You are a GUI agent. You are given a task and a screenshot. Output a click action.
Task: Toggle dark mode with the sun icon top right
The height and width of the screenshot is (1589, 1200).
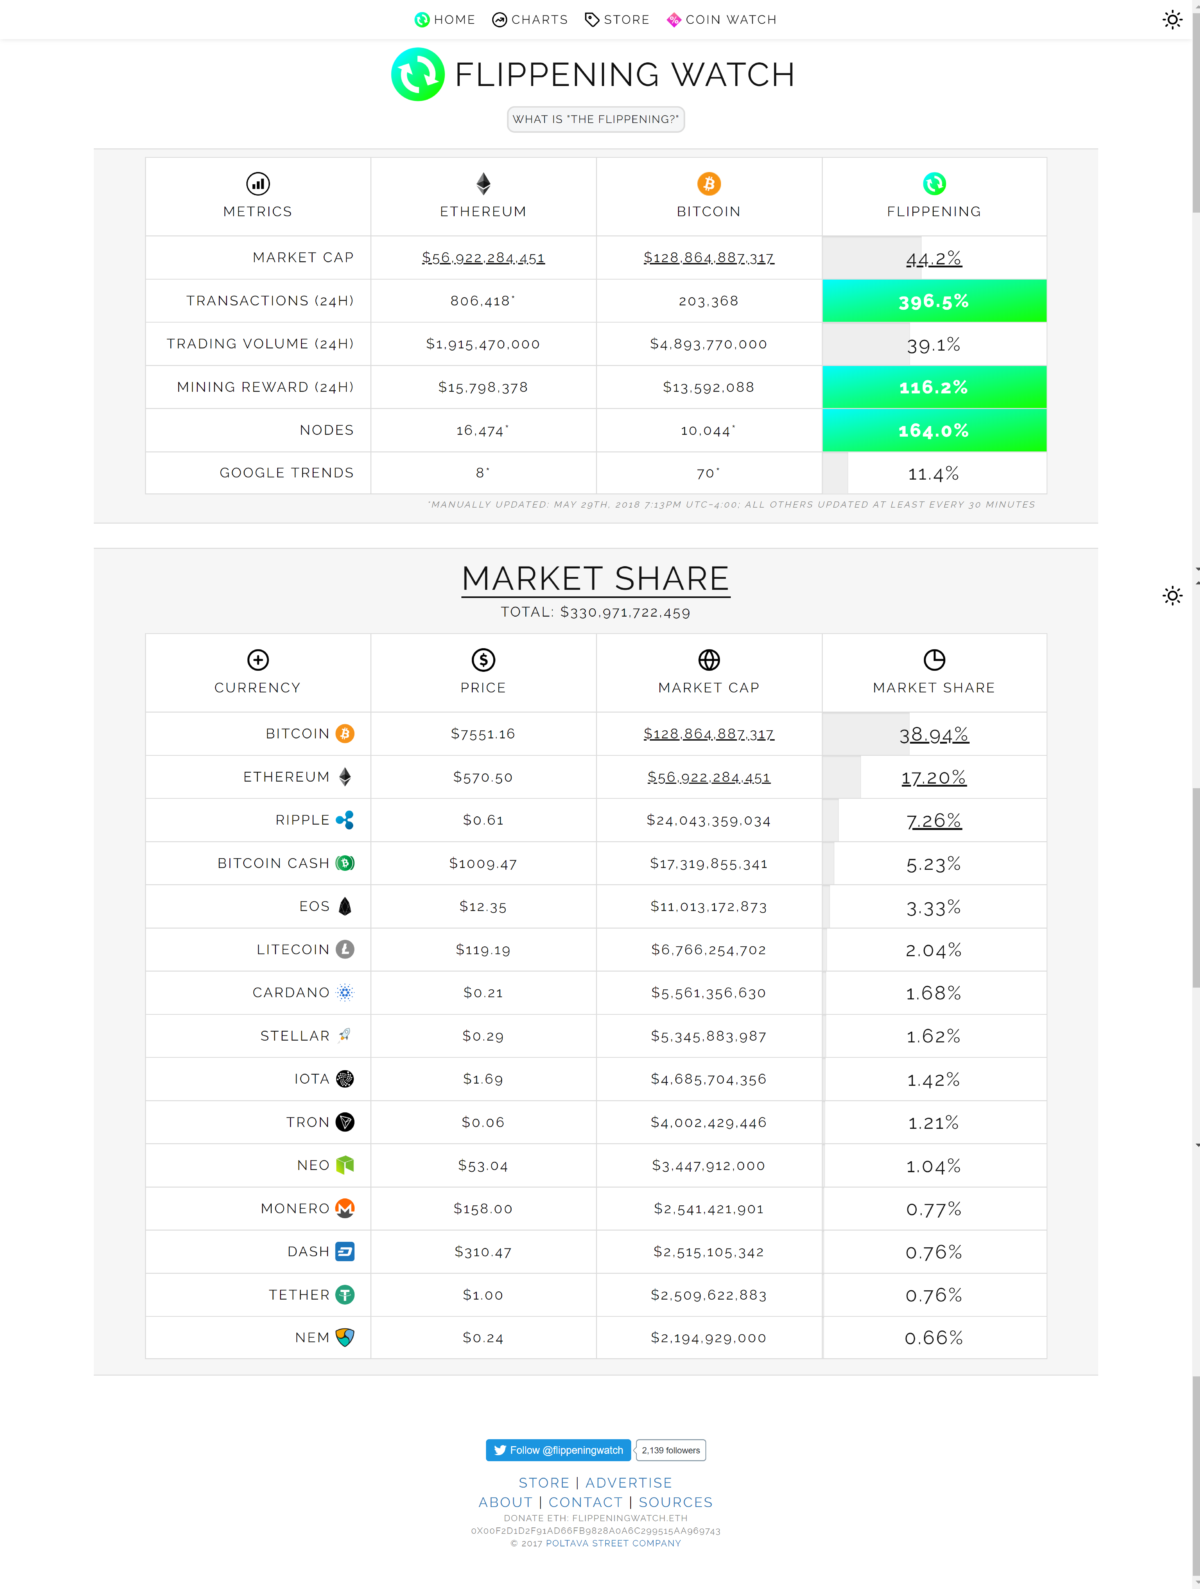click(x=1172, y=19)
